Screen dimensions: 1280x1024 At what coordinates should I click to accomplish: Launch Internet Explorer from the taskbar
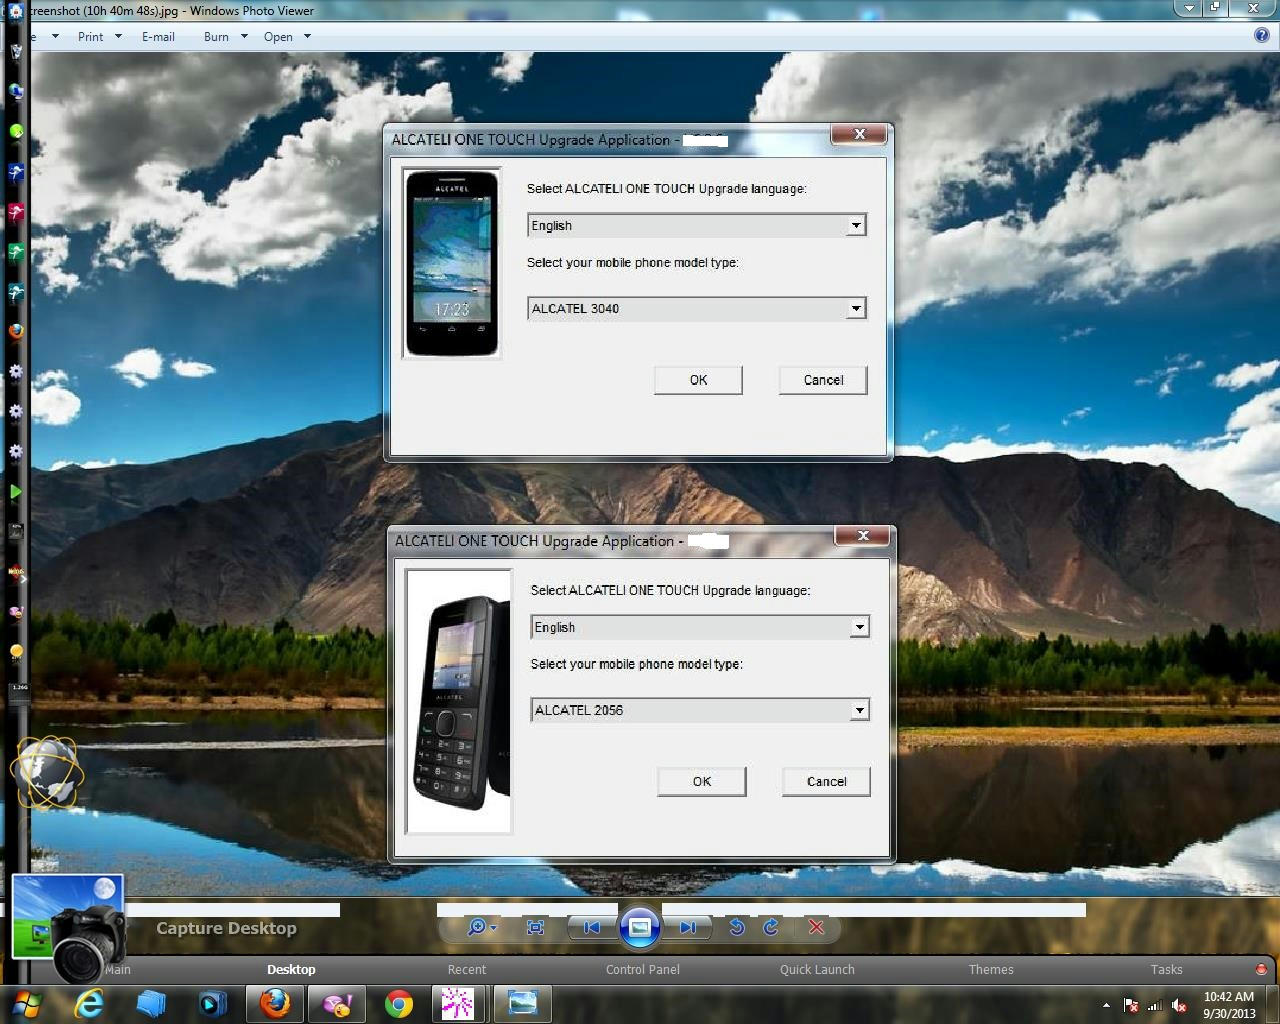89,1003
